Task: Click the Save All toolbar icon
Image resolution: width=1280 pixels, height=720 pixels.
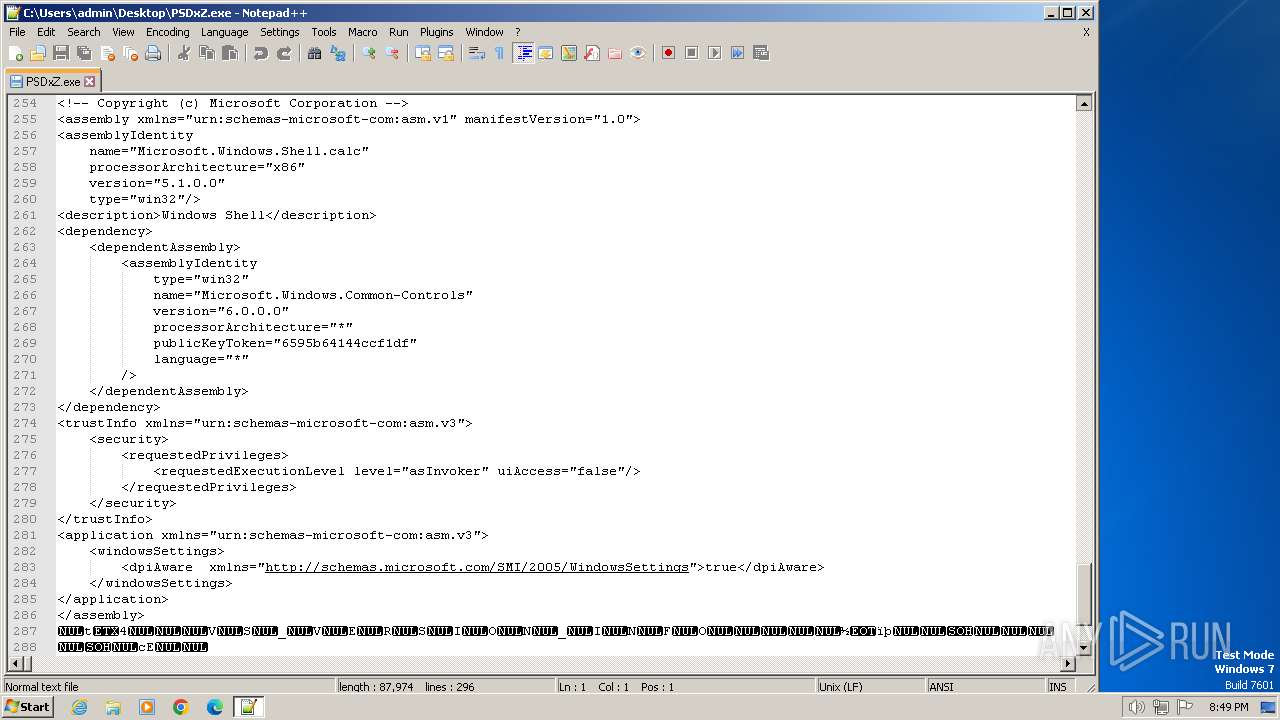Action: click(x=84, y=53)
